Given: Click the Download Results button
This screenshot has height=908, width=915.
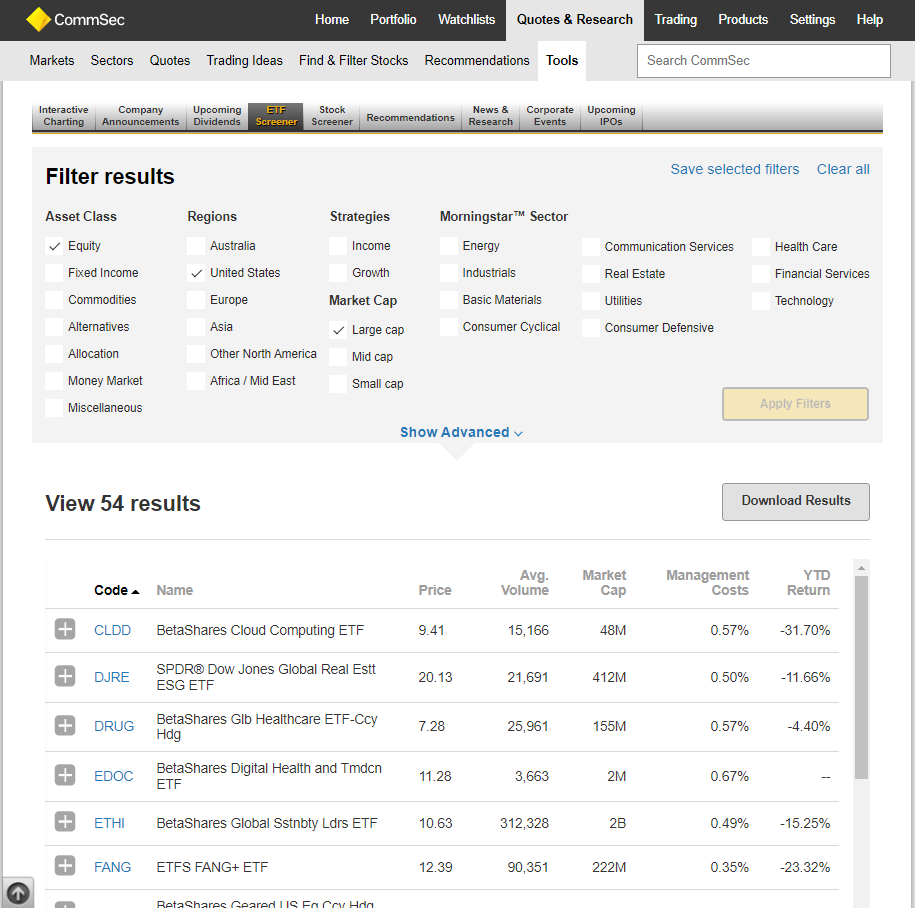Looking at the screenshot, I should 795,501.
